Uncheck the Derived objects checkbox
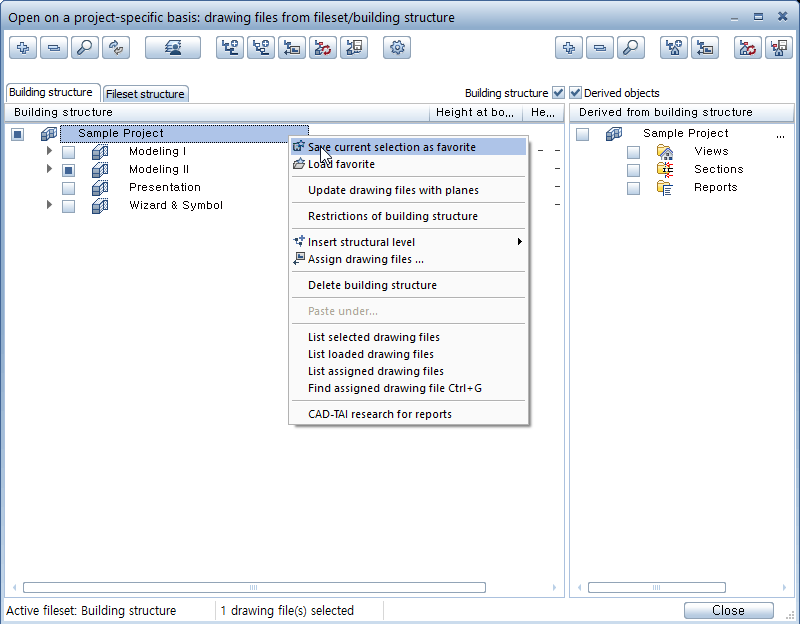 [x=575, y=93]
